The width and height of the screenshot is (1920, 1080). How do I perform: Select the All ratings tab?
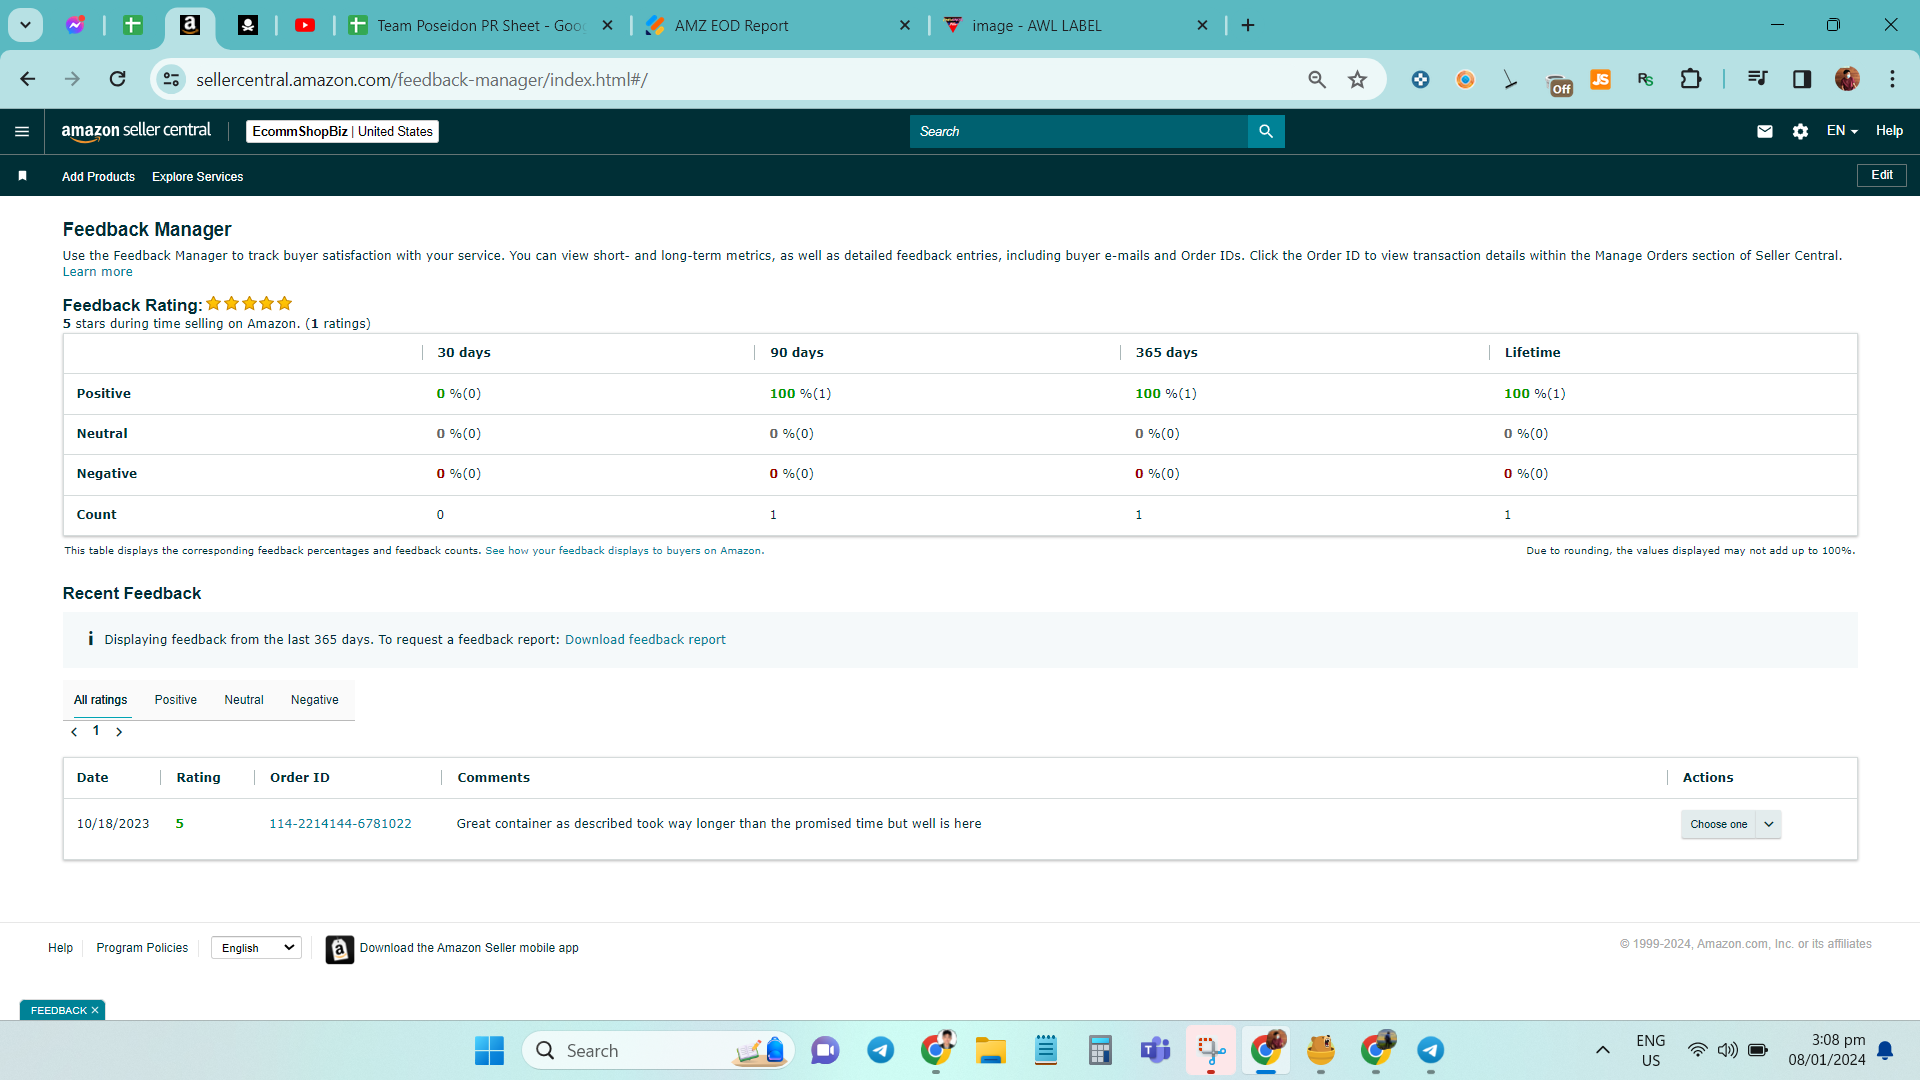(101, 700)
